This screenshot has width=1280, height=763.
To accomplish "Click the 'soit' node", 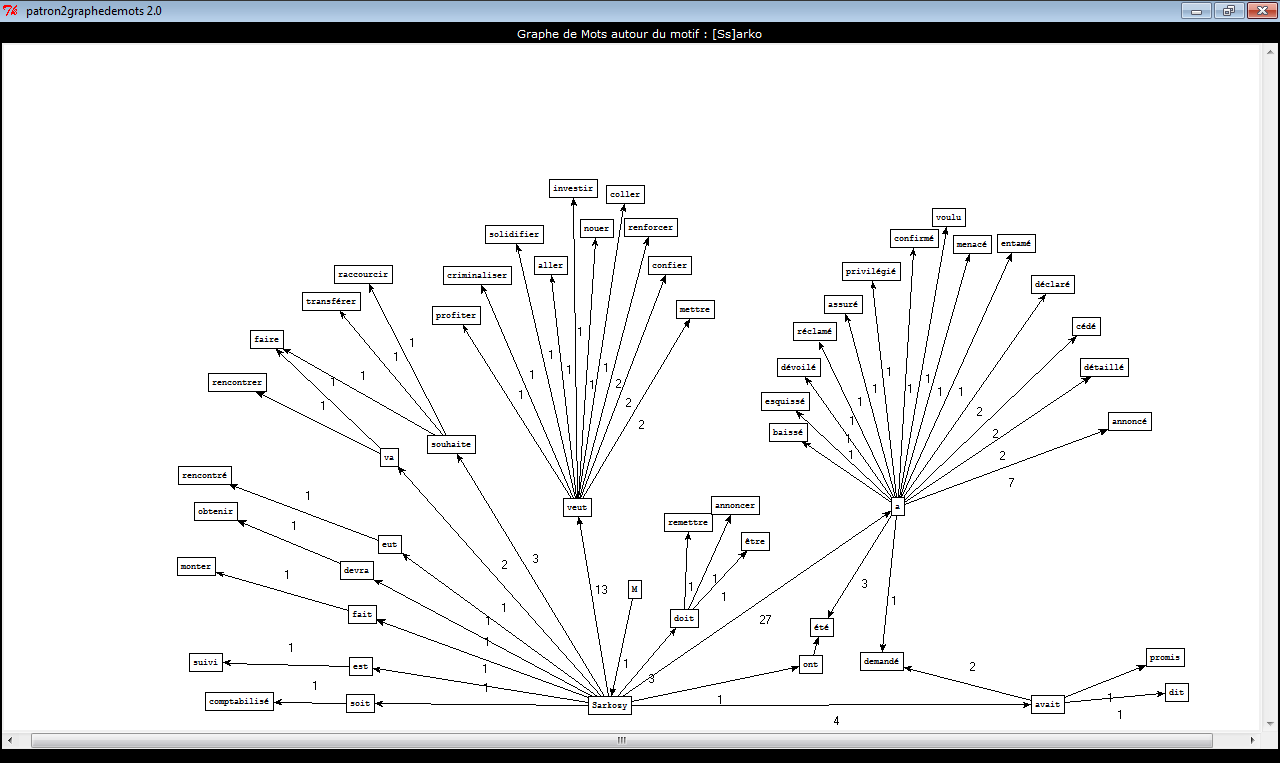I will coord(360,703).
